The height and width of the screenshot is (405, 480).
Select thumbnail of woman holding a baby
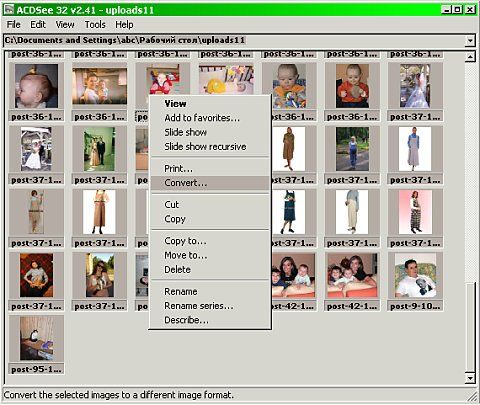tap(99, 86)
